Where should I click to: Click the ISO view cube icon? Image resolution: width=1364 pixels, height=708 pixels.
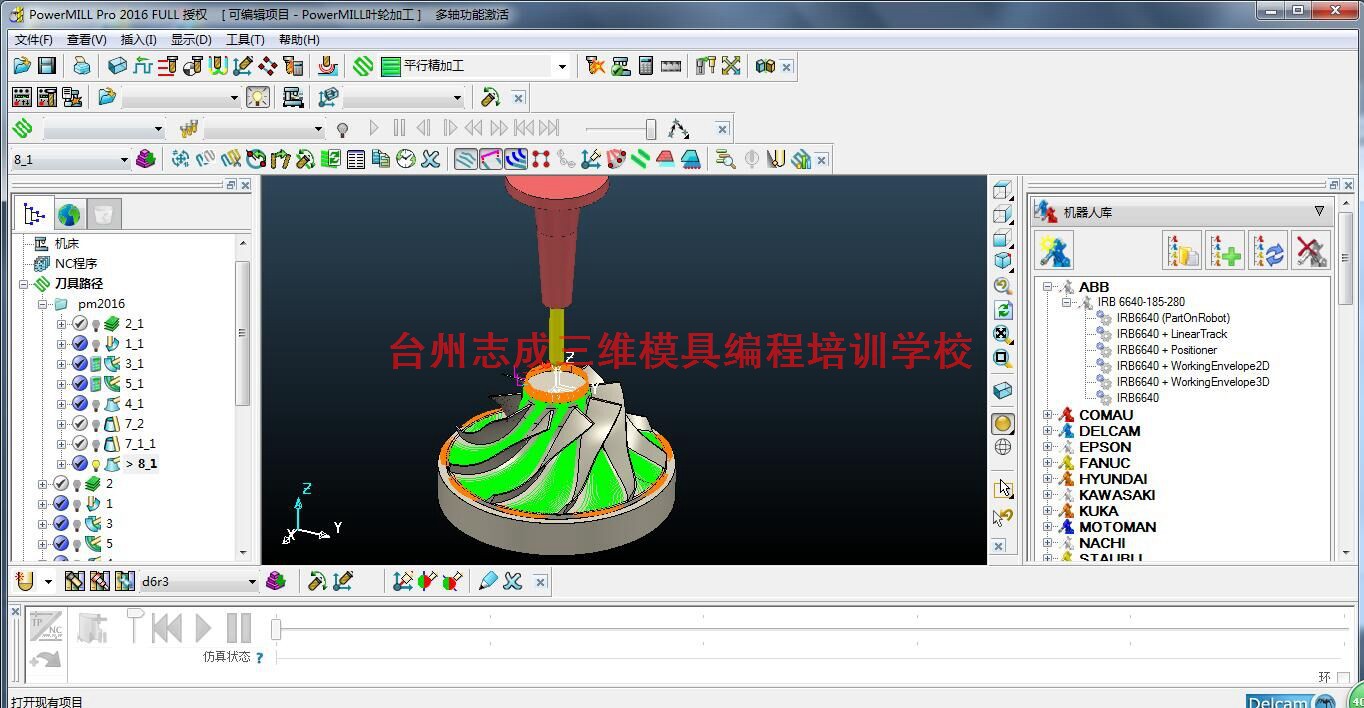tap(1003, 262)
